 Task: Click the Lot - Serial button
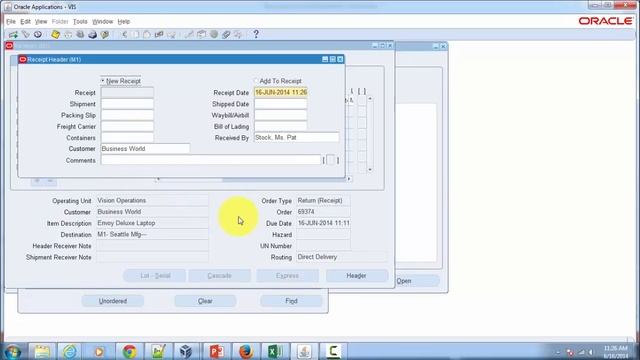coord(155,276)
